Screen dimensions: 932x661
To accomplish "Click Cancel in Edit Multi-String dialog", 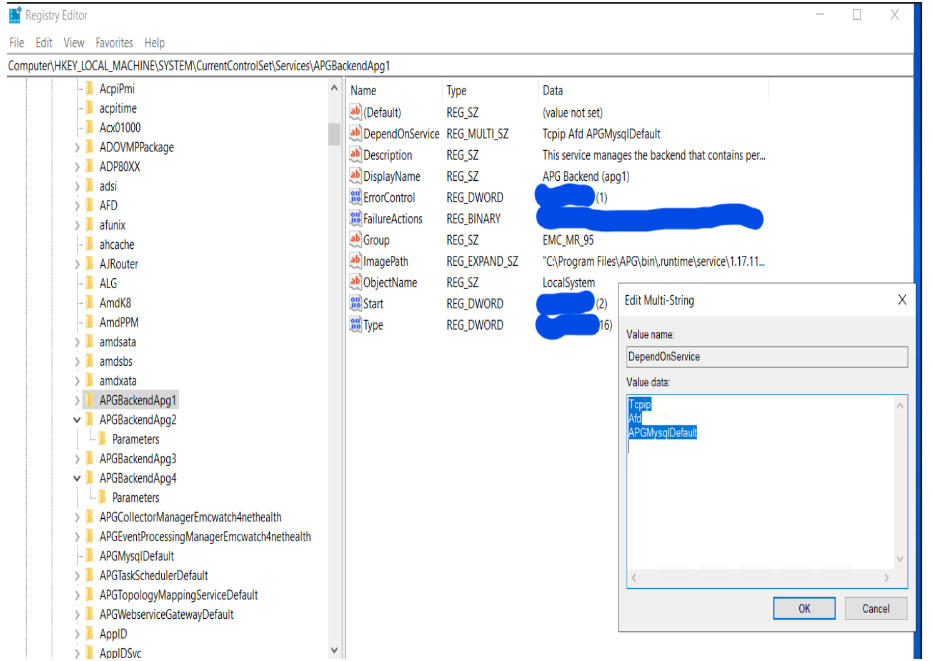I will tap(876, 608).
